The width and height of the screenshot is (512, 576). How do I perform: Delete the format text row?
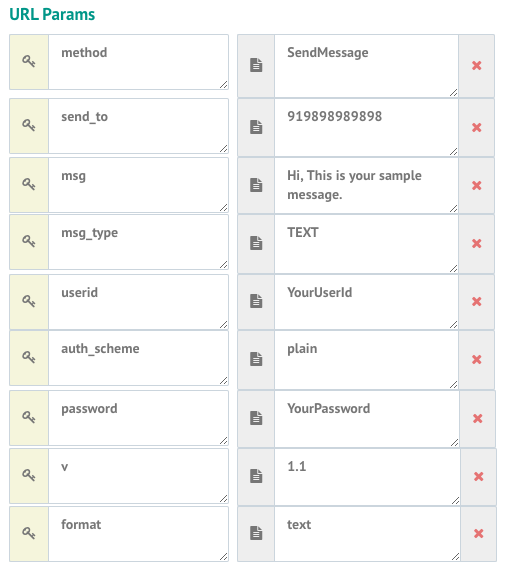pos(478,533)
